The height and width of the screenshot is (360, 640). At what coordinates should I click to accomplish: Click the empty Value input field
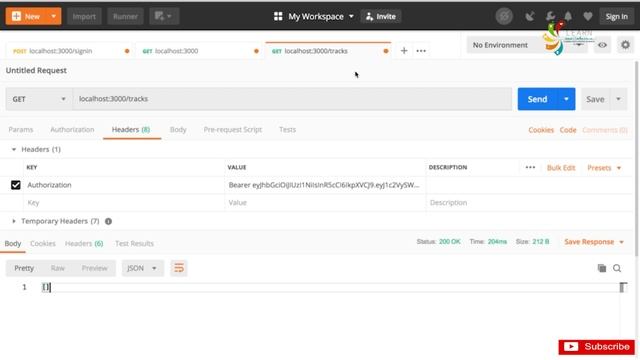(x=325, y=202)
